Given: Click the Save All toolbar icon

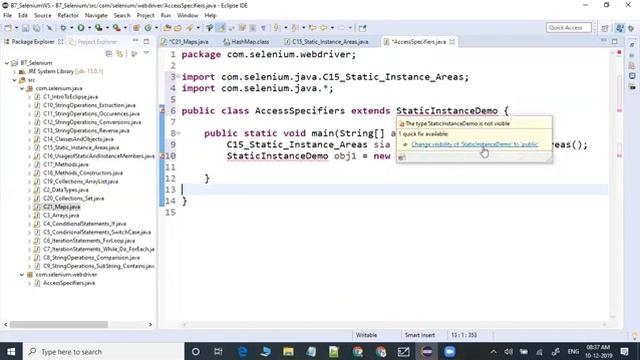Looking at the screenshot, I should 36,28.
